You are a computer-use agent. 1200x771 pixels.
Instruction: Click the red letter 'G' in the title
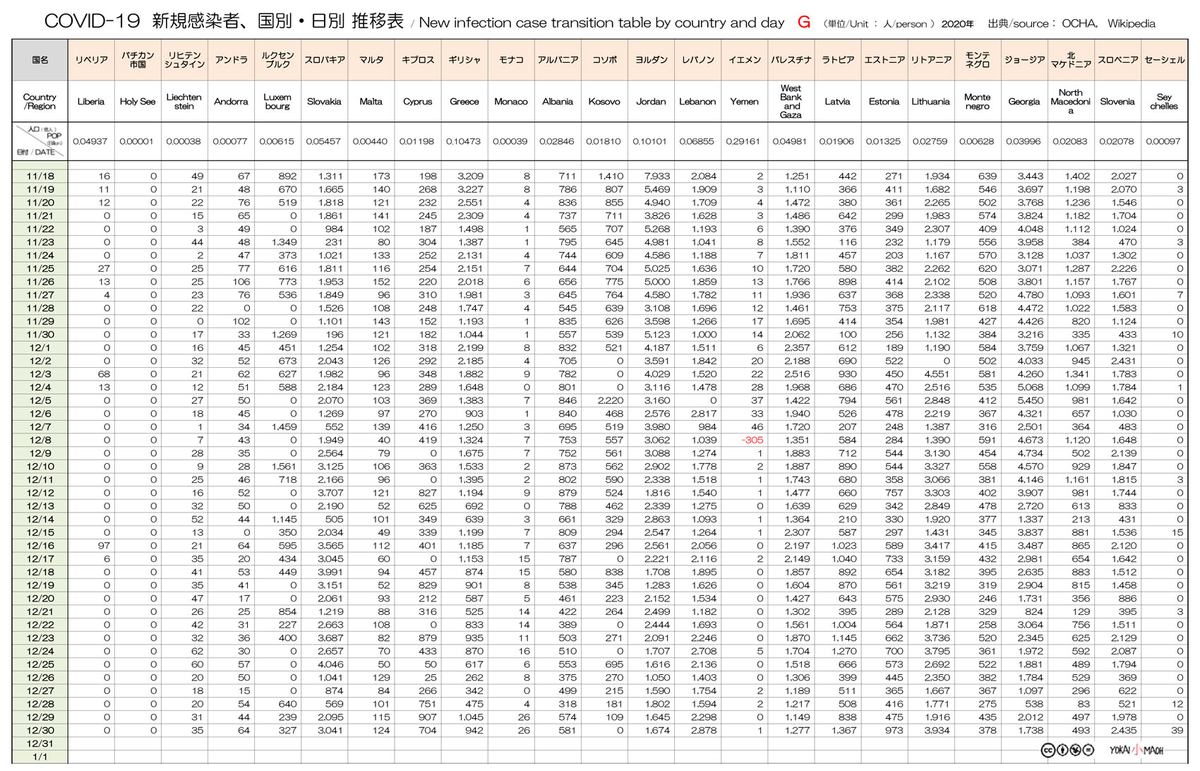(803, 21)
